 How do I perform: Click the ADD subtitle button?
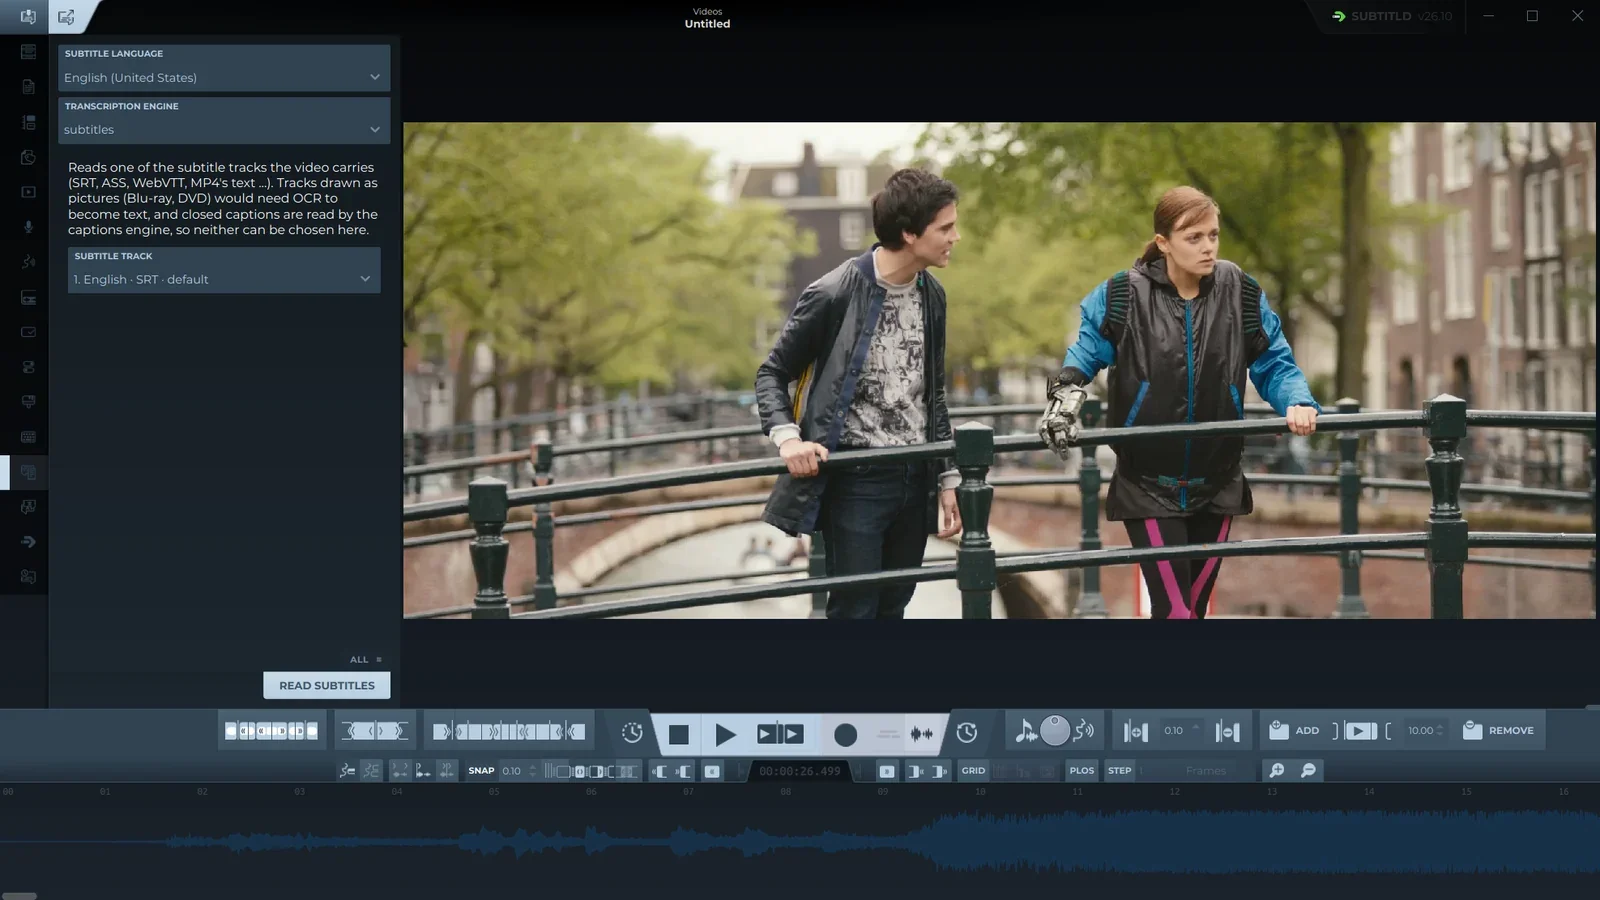click(1294, 730)
